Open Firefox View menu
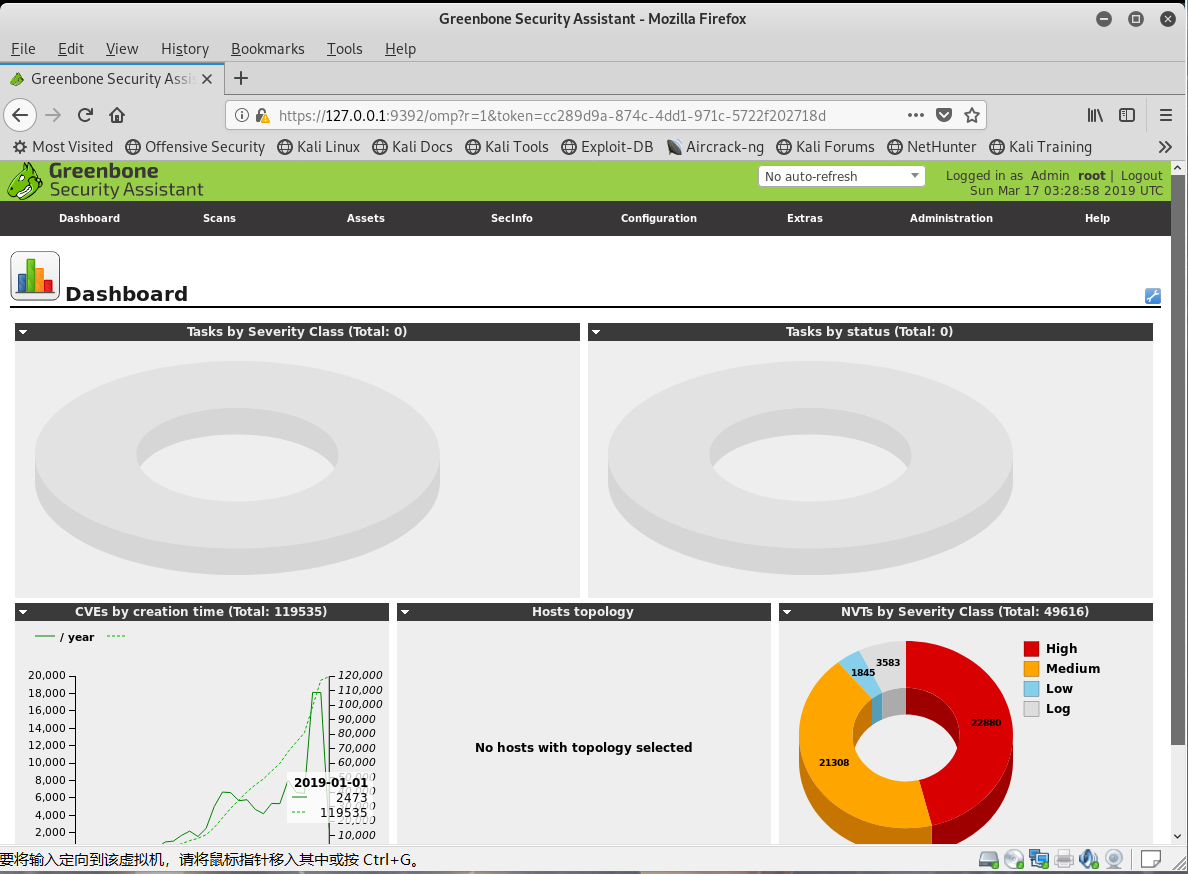 click(122, 48)
